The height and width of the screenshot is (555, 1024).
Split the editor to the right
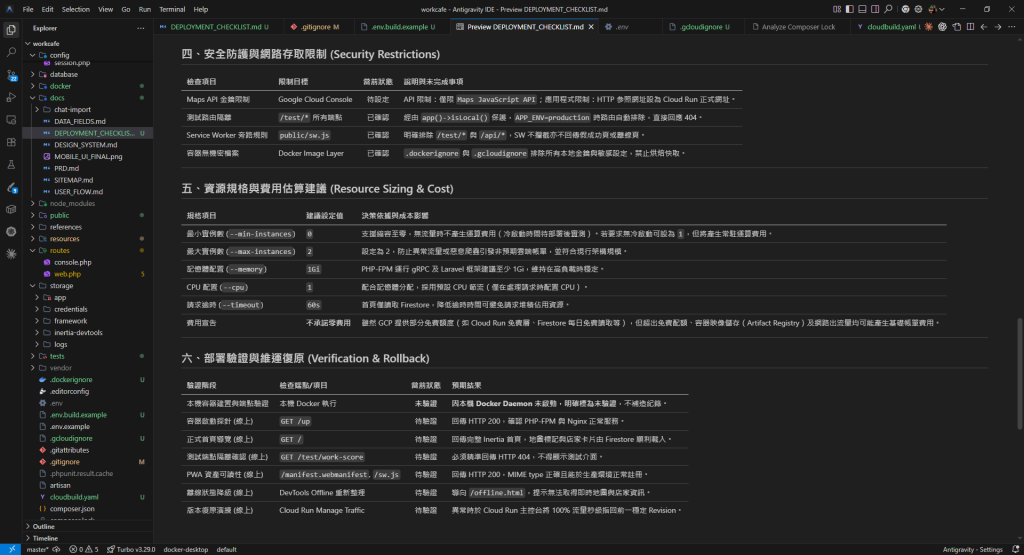click(x=970, y=27)
